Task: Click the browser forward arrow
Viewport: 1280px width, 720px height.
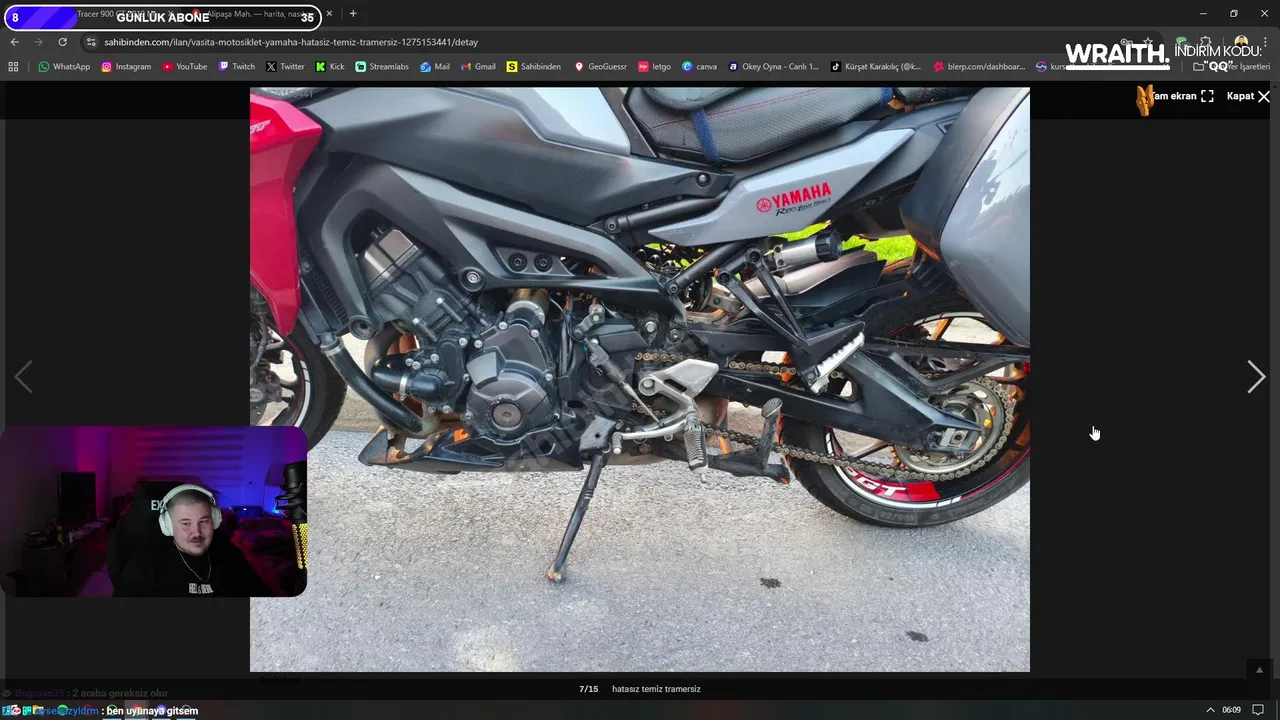Action: pyautogui.click(x=38, y=42)
